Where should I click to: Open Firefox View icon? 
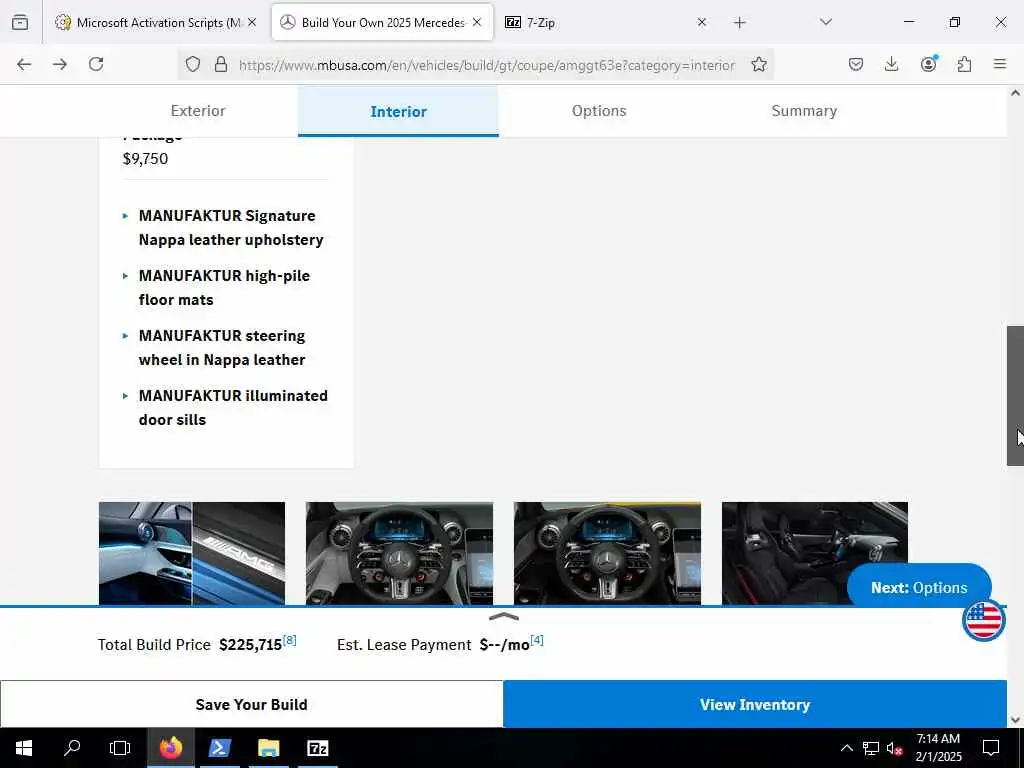[x=20, y=22]
